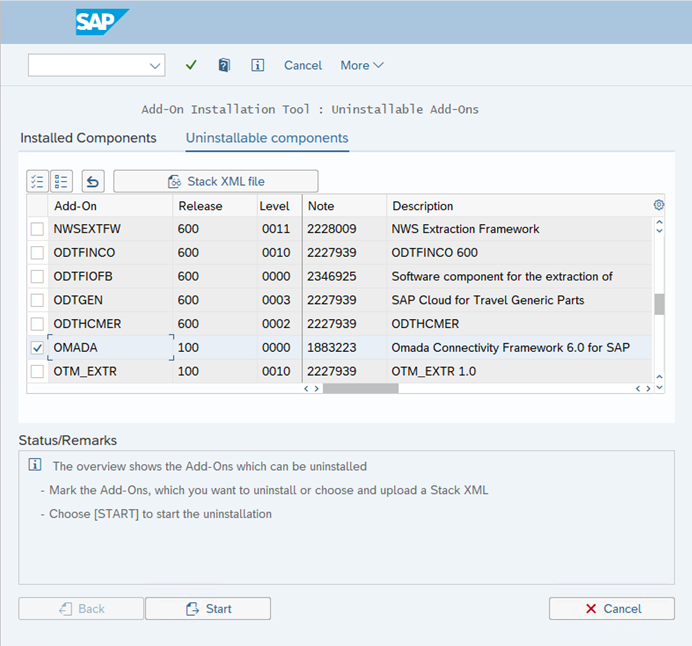Open the online help book icon
Viewport: 692px width, 646px height.
coord(224,65)
